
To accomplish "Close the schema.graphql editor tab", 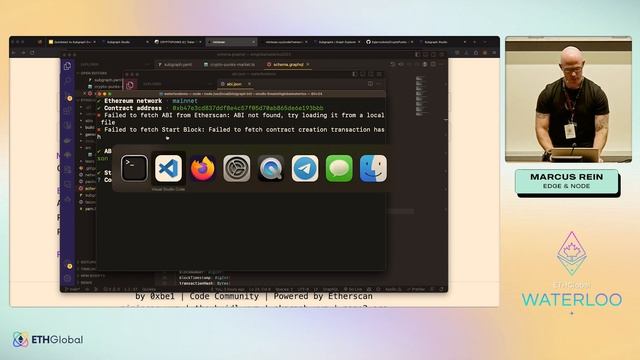I will [308, 64].
